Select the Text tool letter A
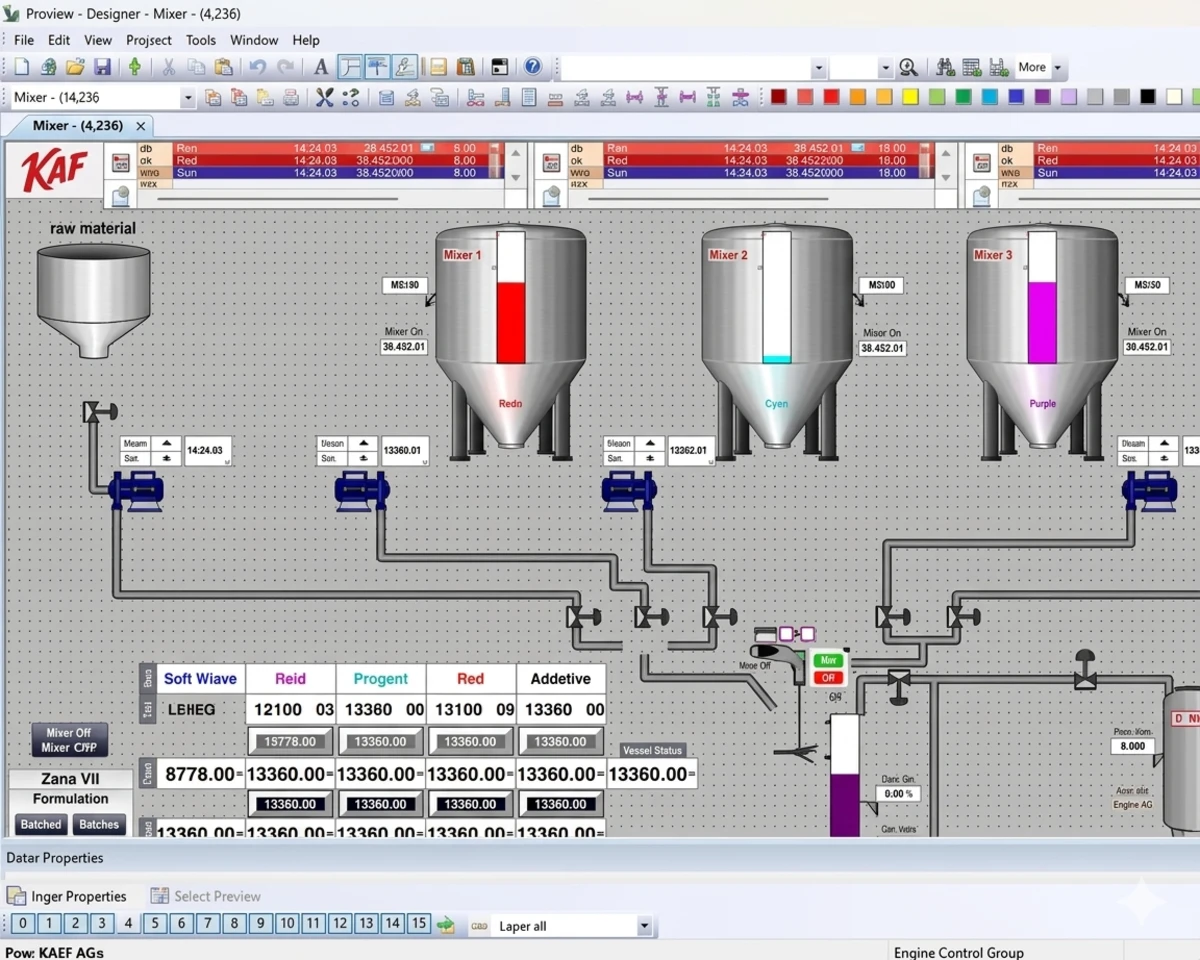 tap(321, 67)
